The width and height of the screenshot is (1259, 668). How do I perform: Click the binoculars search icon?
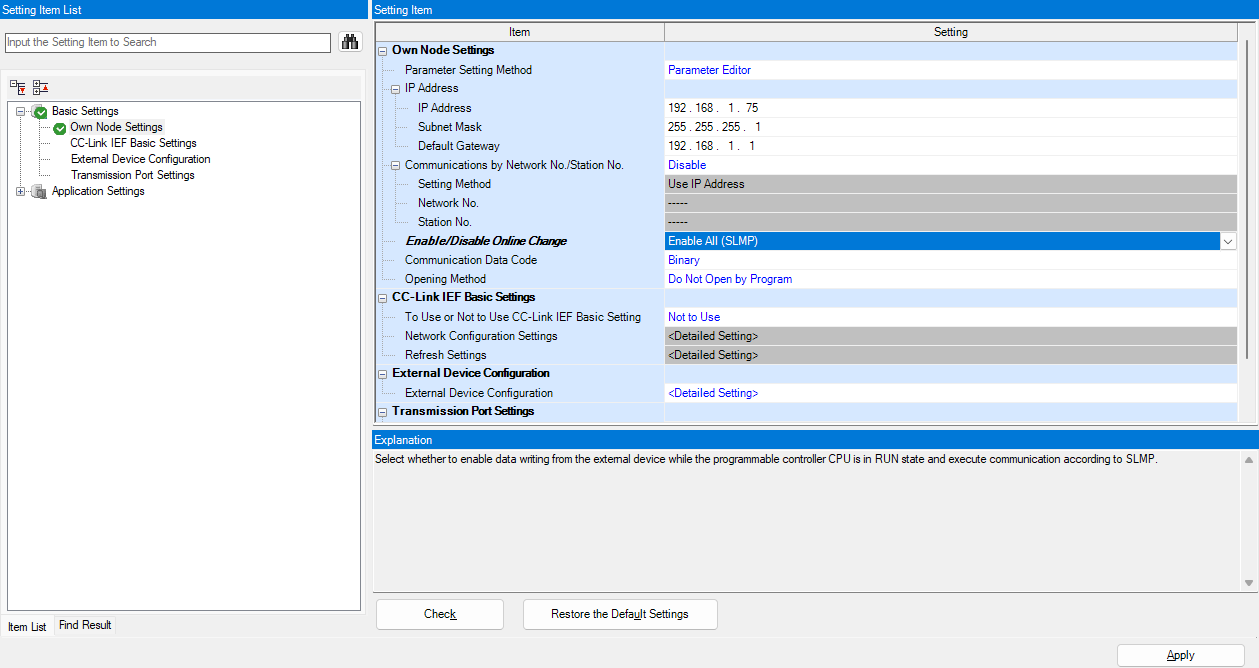(350, 42)
